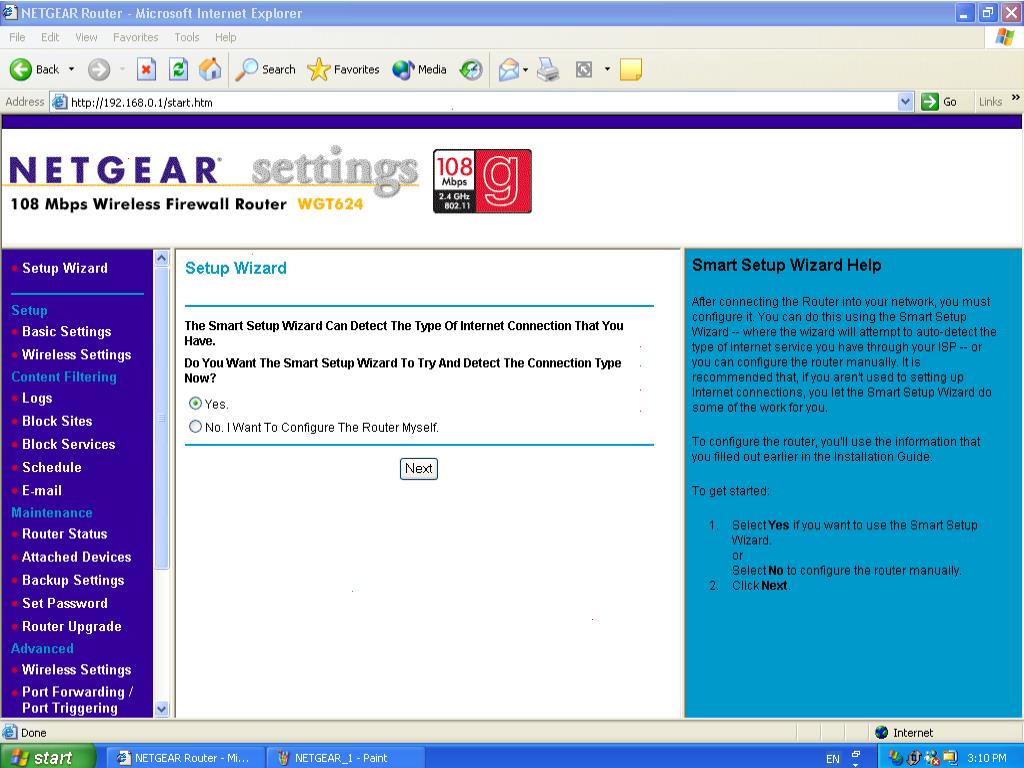Click the Internet zone status bar globe
Viewport: 1024px width, 768px height.
tap(882, 732)
